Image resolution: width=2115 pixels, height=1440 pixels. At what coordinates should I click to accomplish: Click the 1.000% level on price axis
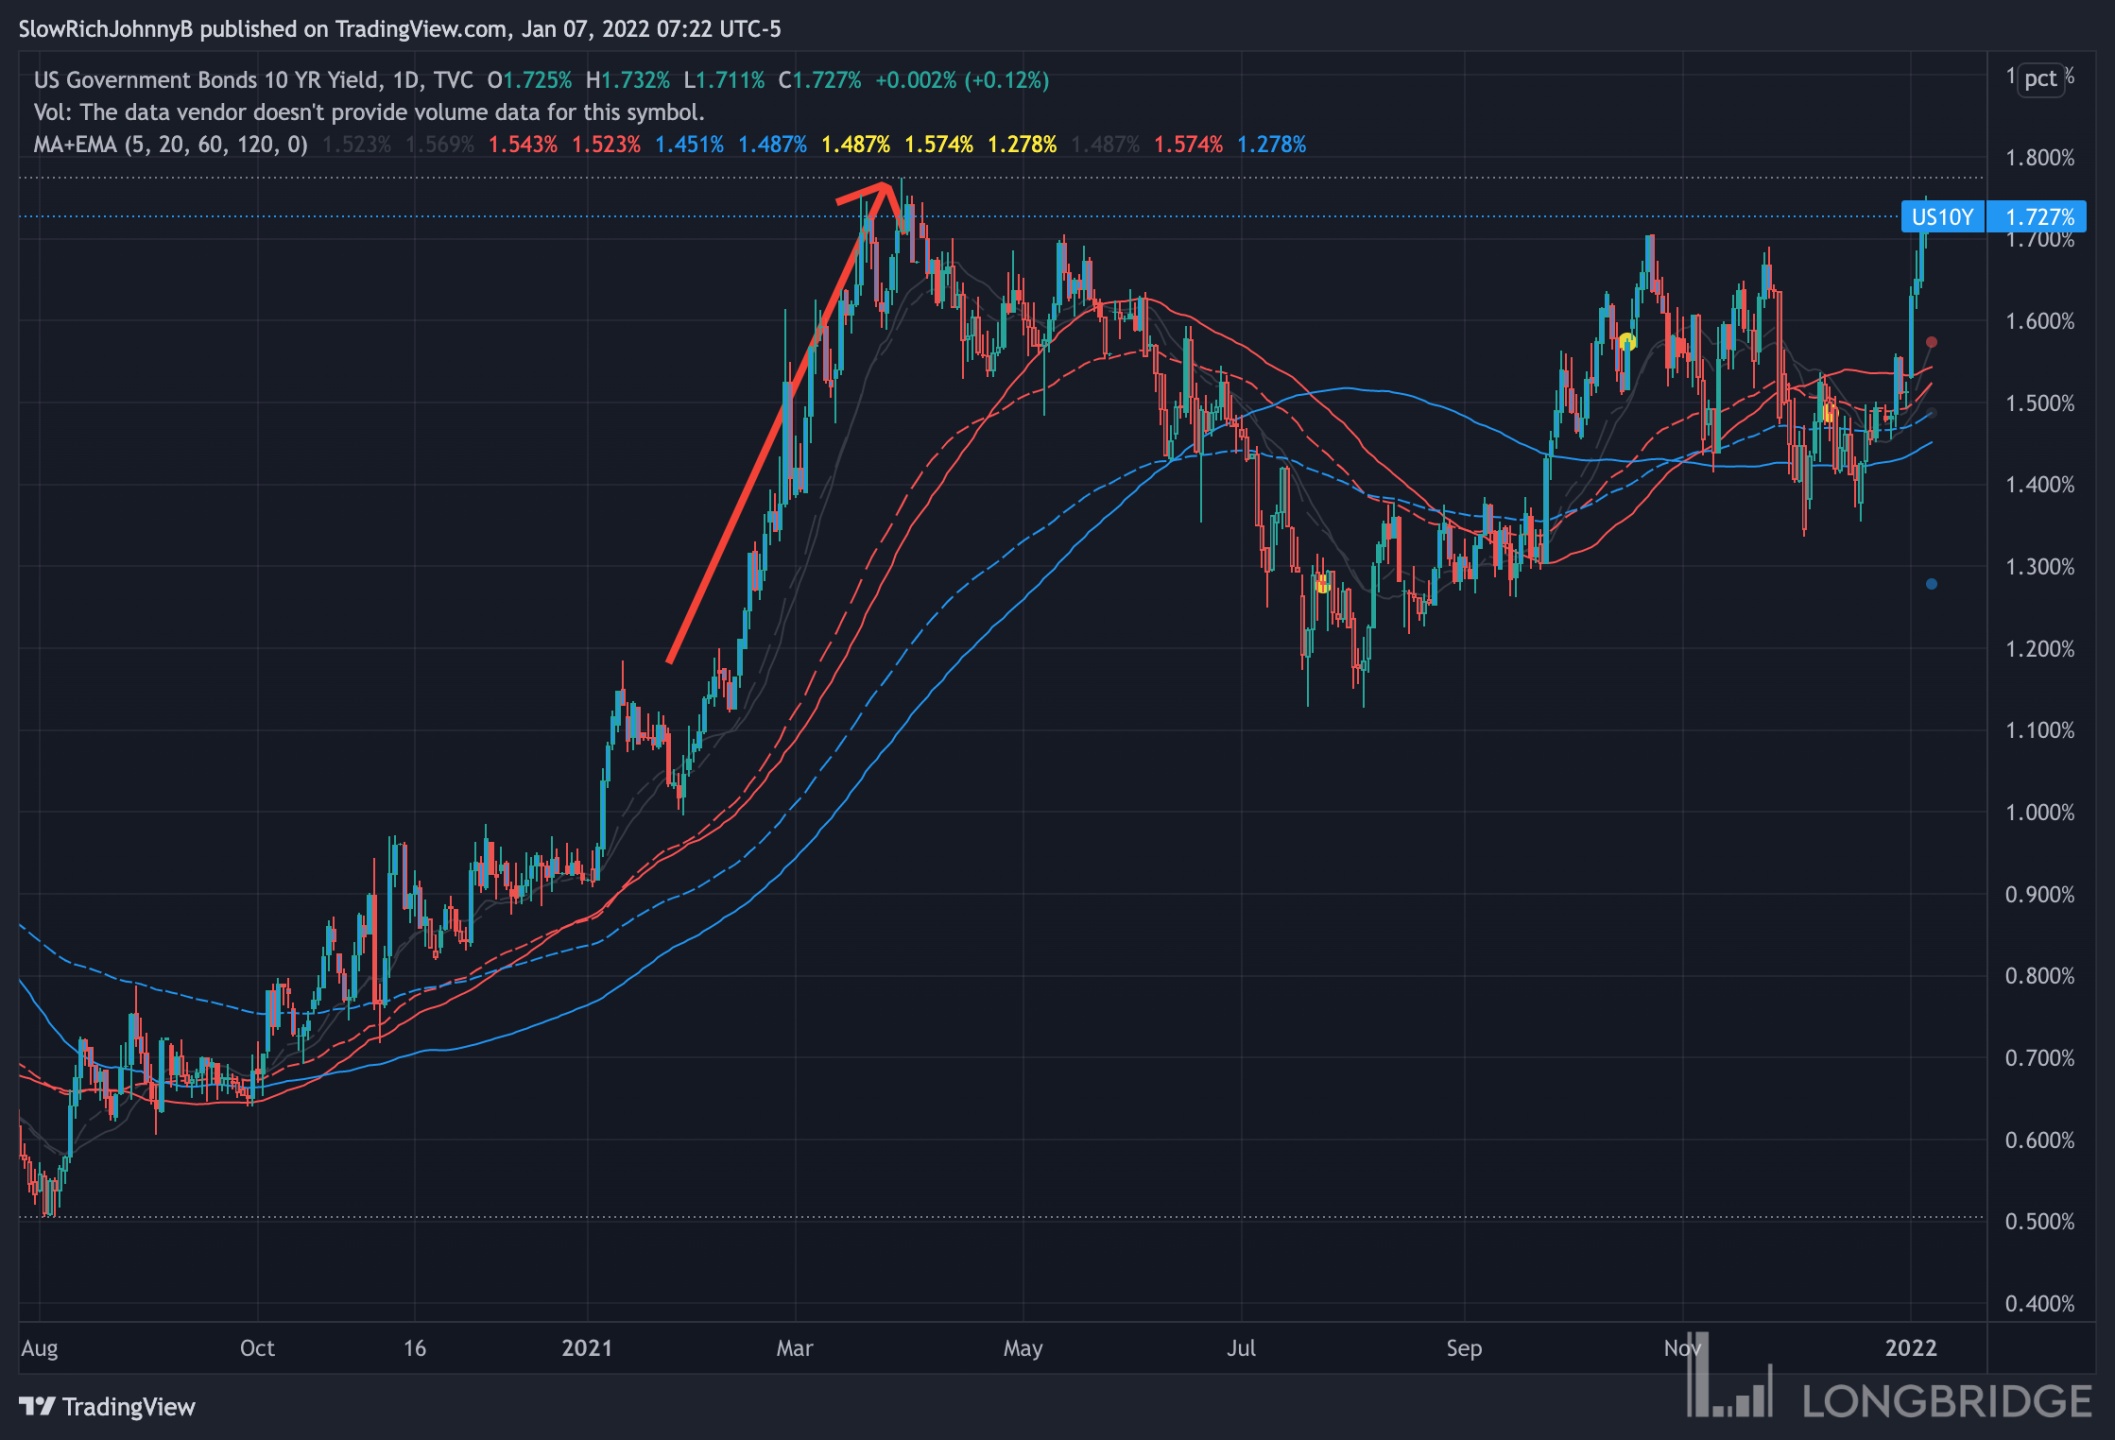coord(2039,812)
